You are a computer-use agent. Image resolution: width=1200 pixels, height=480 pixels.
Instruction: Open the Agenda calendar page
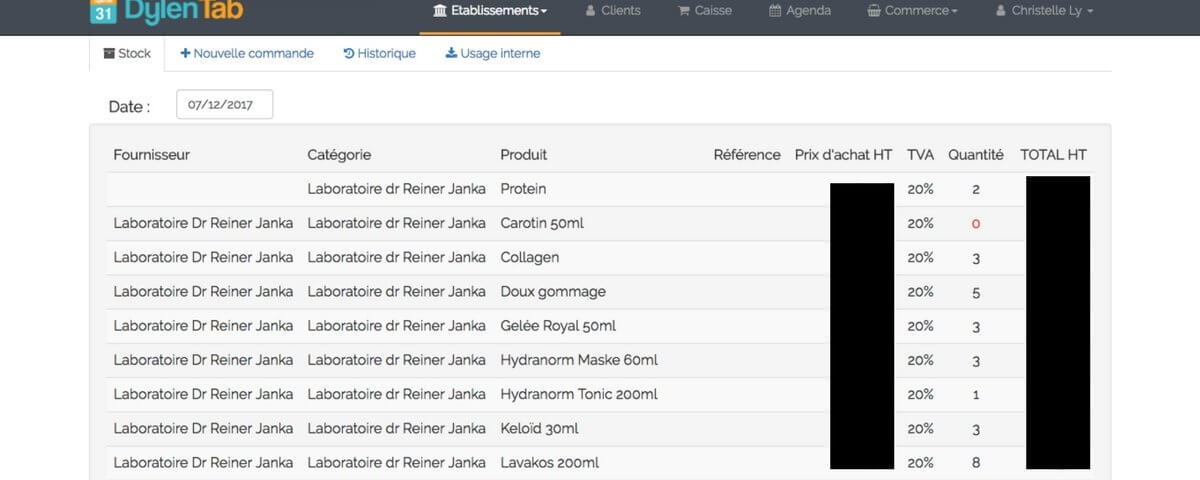coord(799,11)
